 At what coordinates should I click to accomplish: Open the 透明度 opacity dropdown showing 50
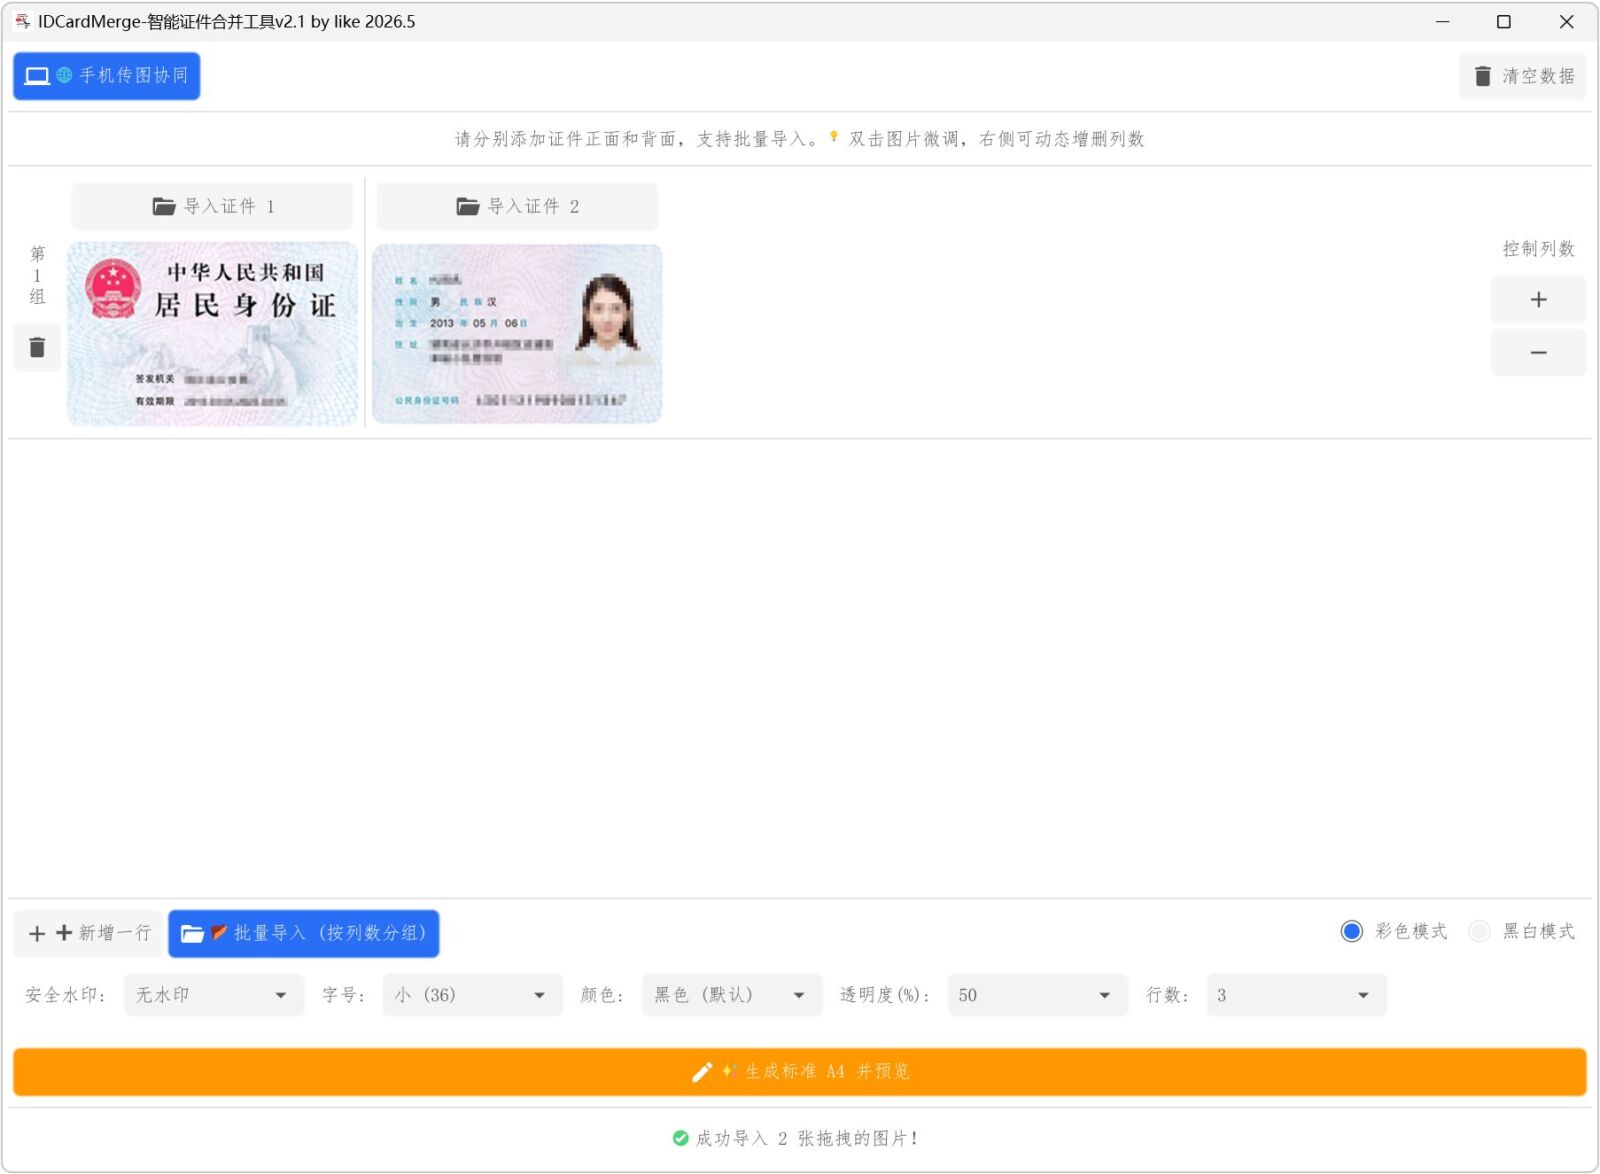coord(1037,995)
